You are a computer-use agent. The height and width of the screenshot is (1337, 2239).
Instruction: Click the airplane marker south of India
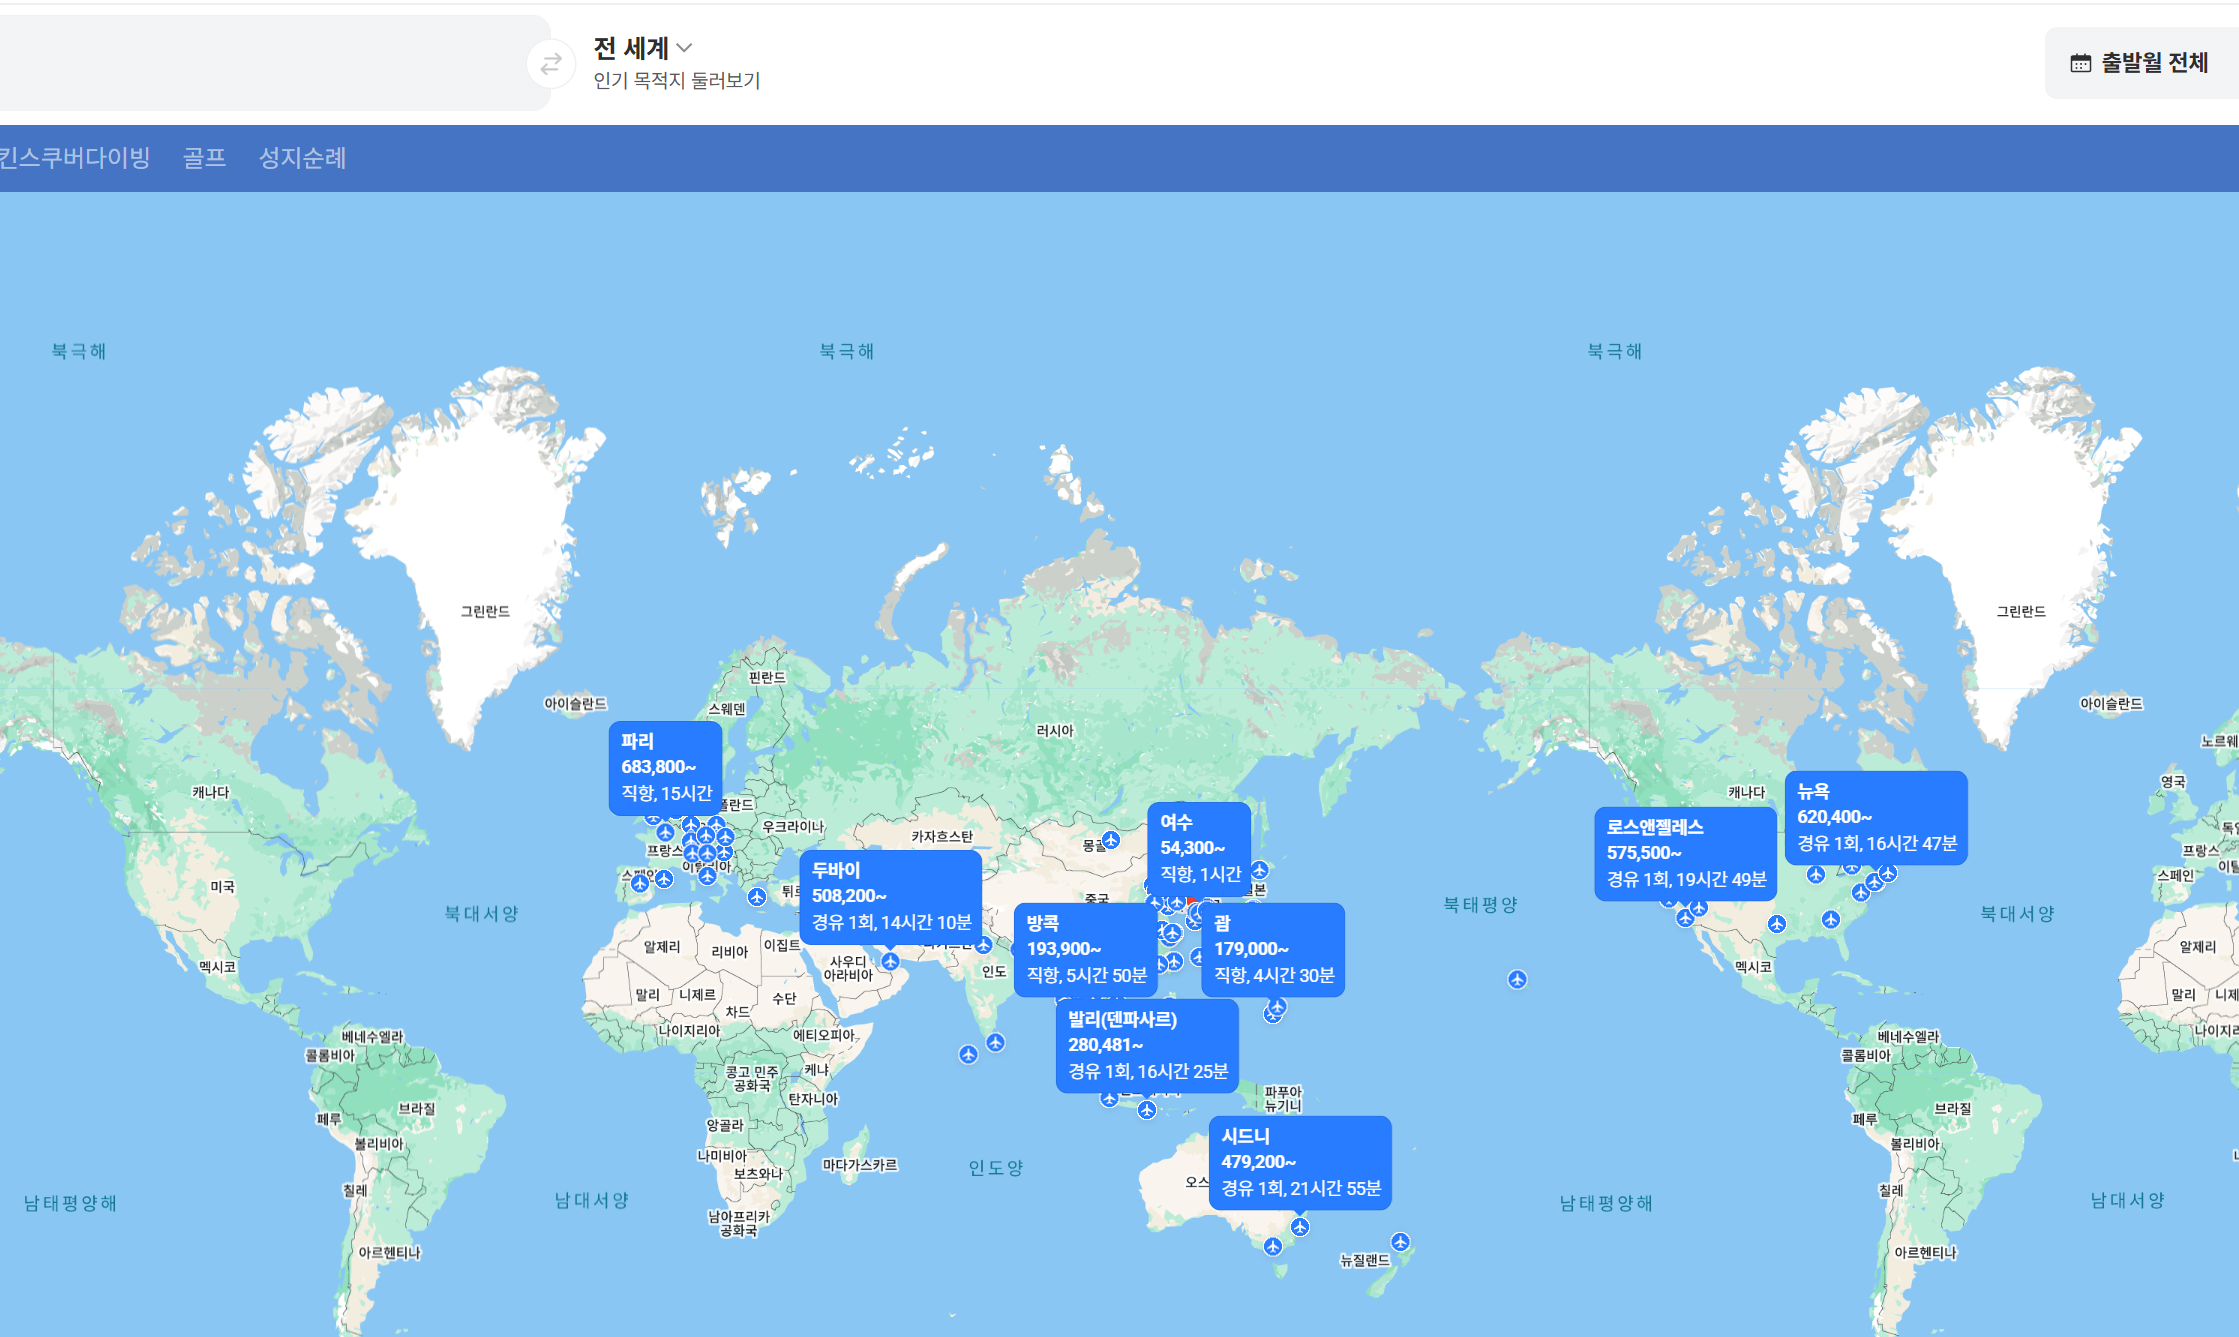coord(995,1042)
